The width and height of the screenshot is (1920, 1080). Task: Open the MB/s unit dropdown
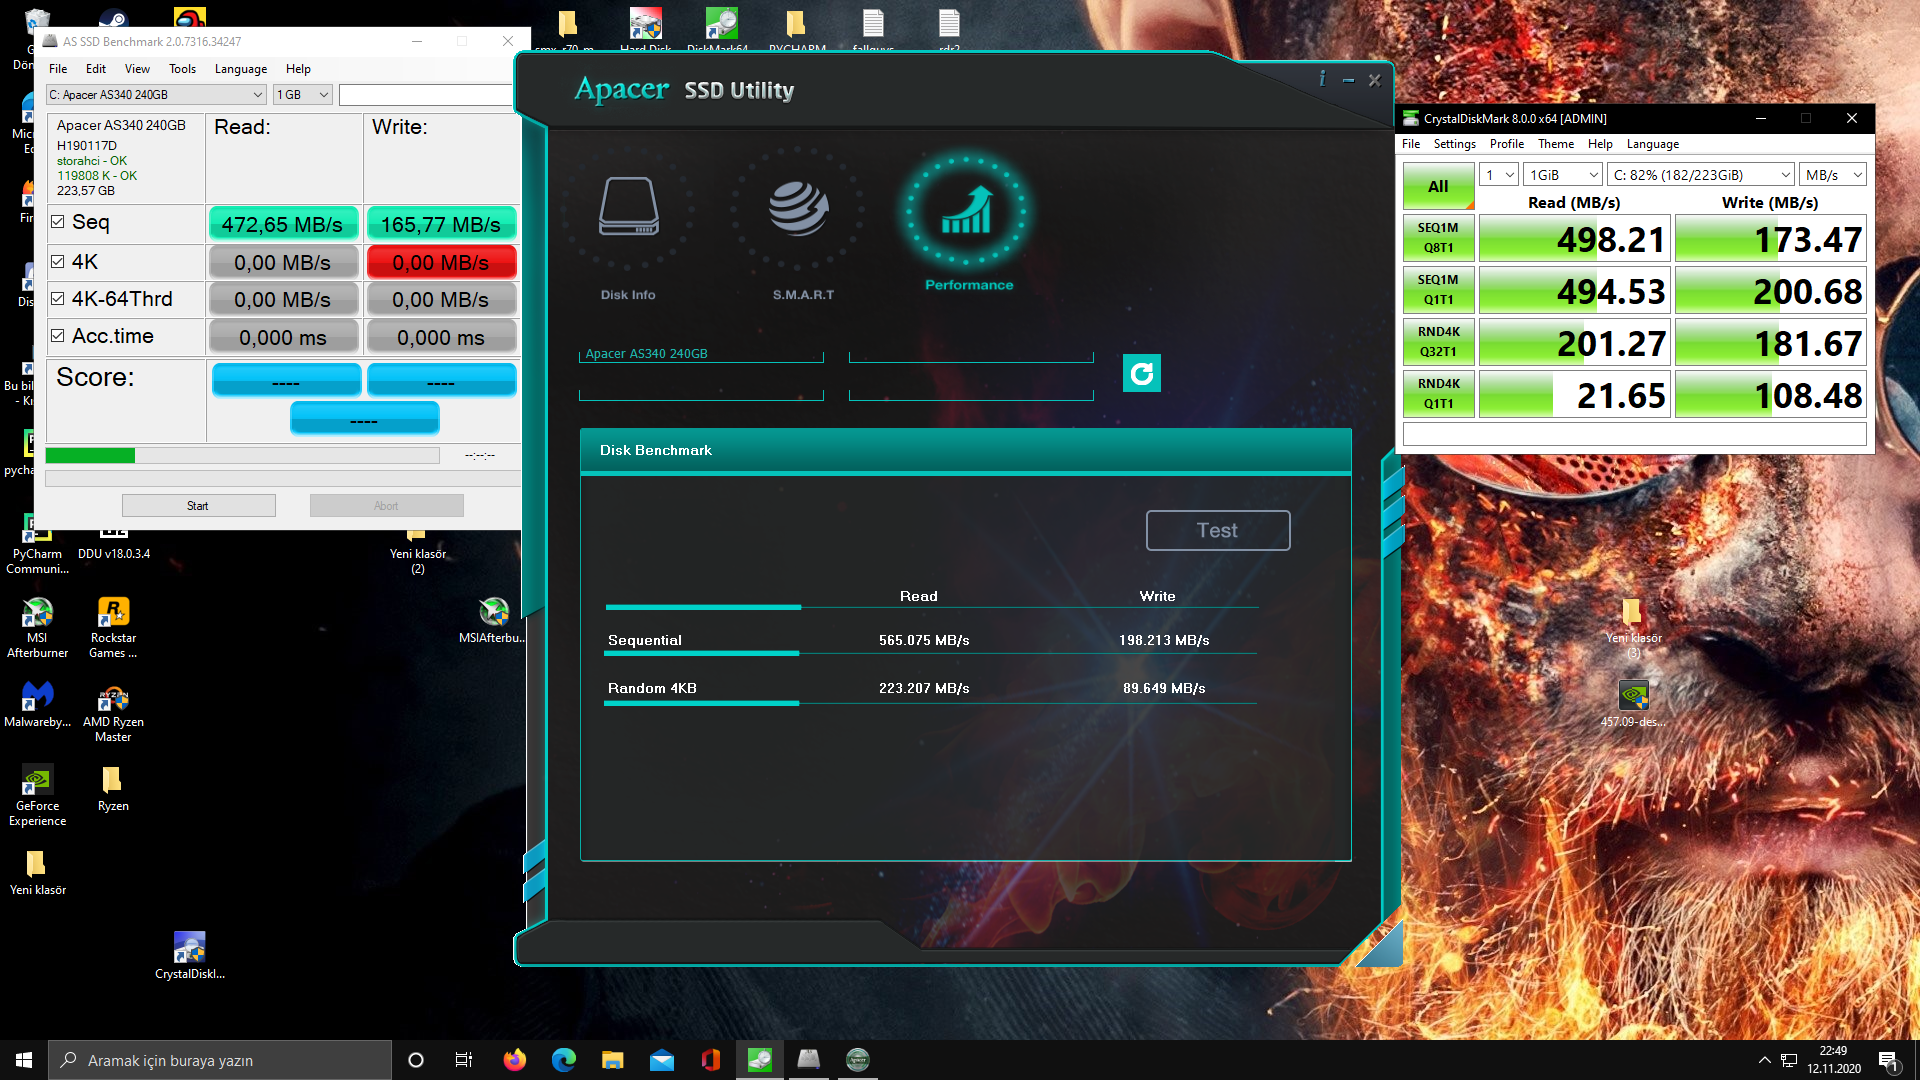(1832, 175)
